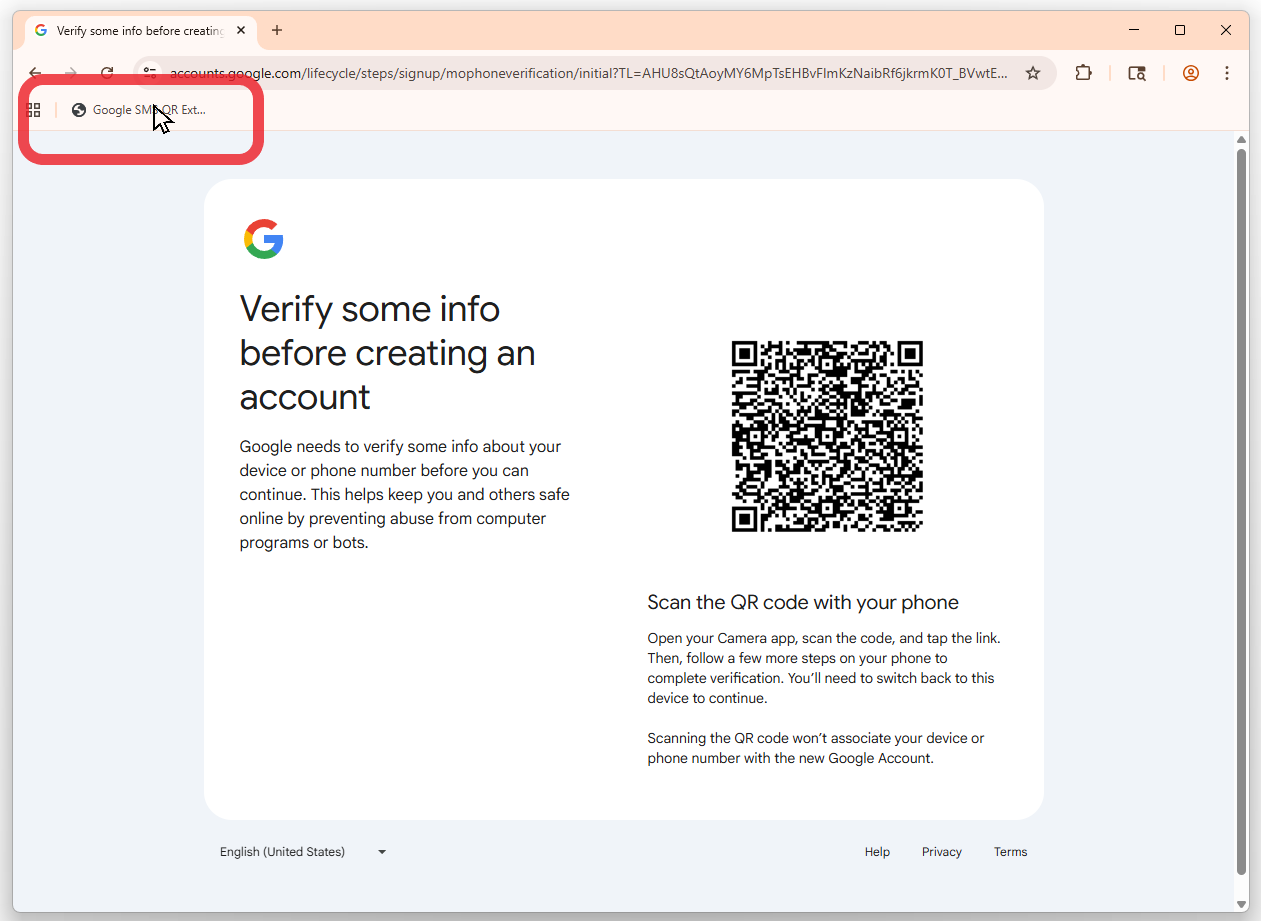Screen dimensions: 1261x921
Task: Click the browser profile avatar icon
Action: point(1190,73)
